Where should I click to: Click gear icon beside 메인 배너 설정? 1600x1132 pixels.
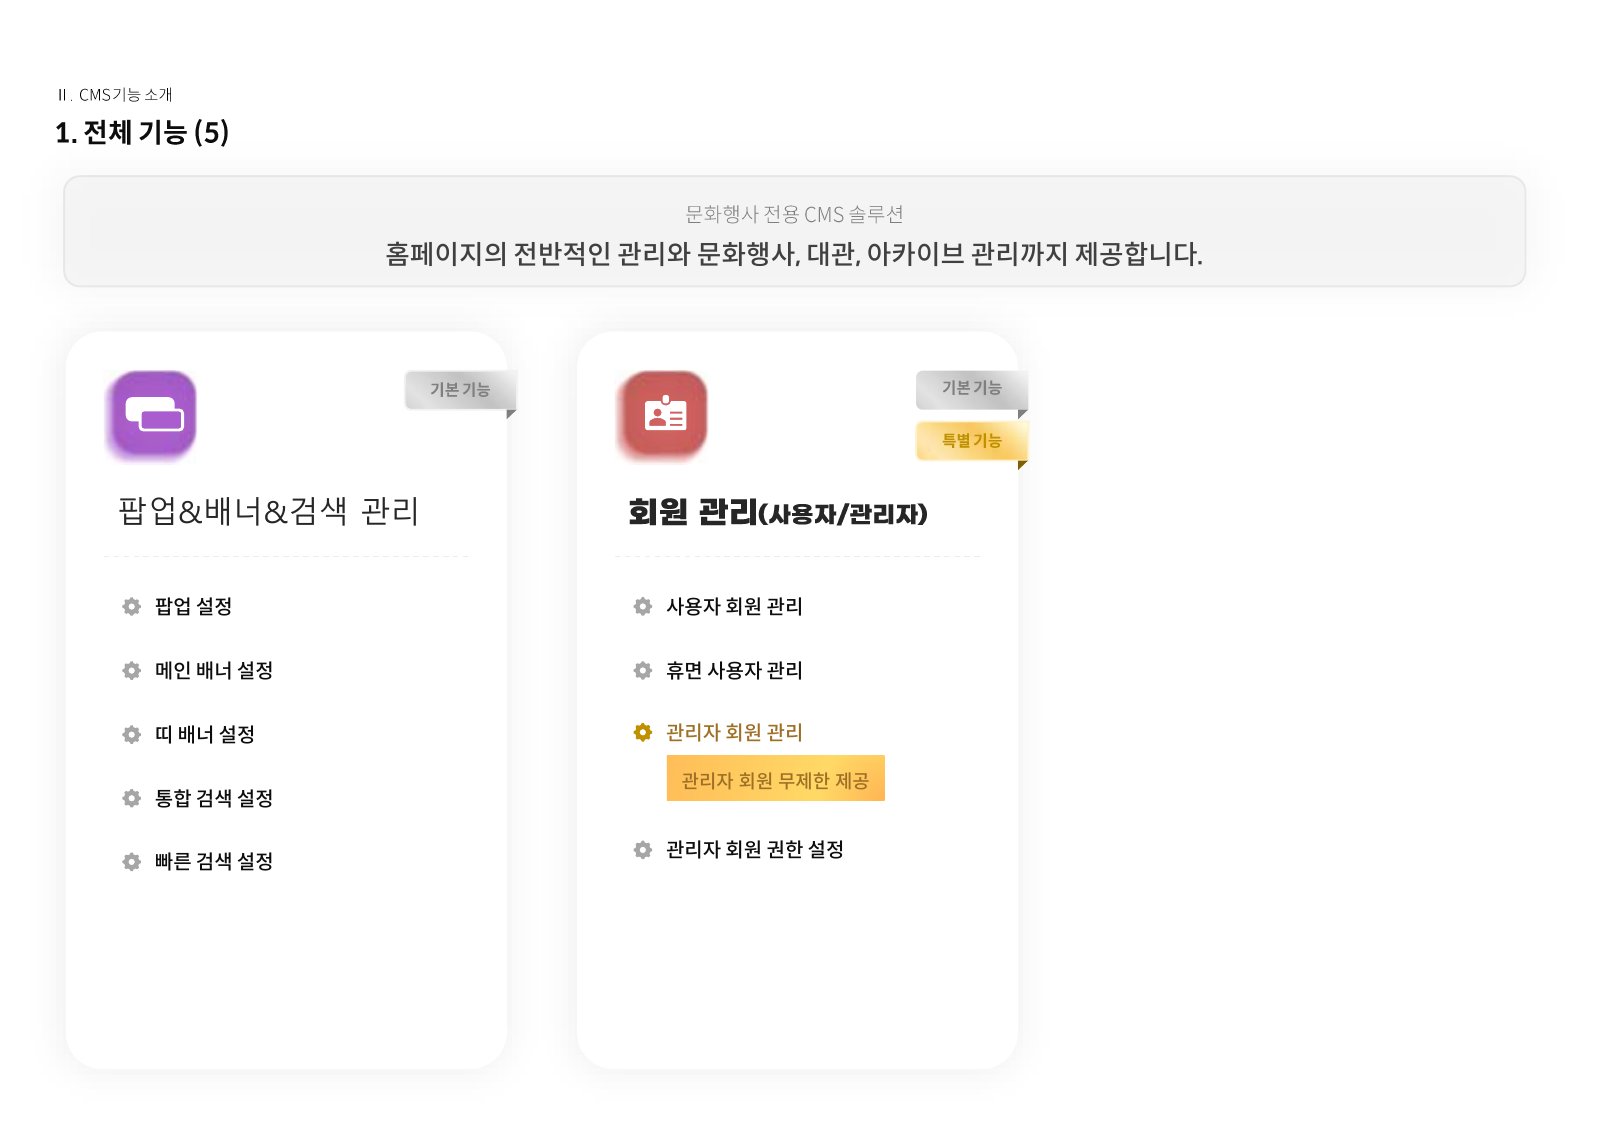(131, 670)
